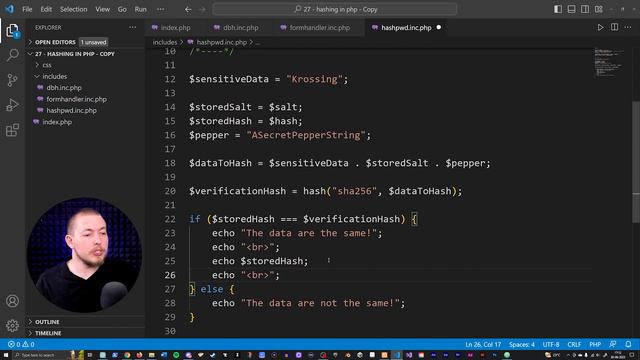Open Explorer Views and More Actions ellipsis
The height and width of the screenshot is (360, 640).
click(x=133, y=27)
